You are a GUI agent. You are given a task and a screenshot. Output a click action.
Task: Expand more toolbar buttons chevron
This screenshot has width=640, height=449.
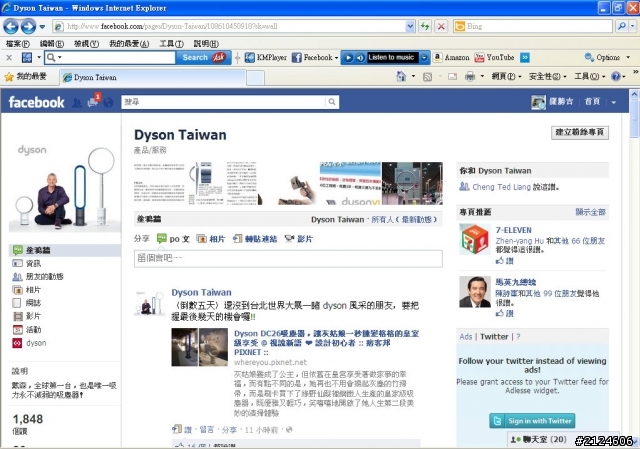tap(525, 58)
